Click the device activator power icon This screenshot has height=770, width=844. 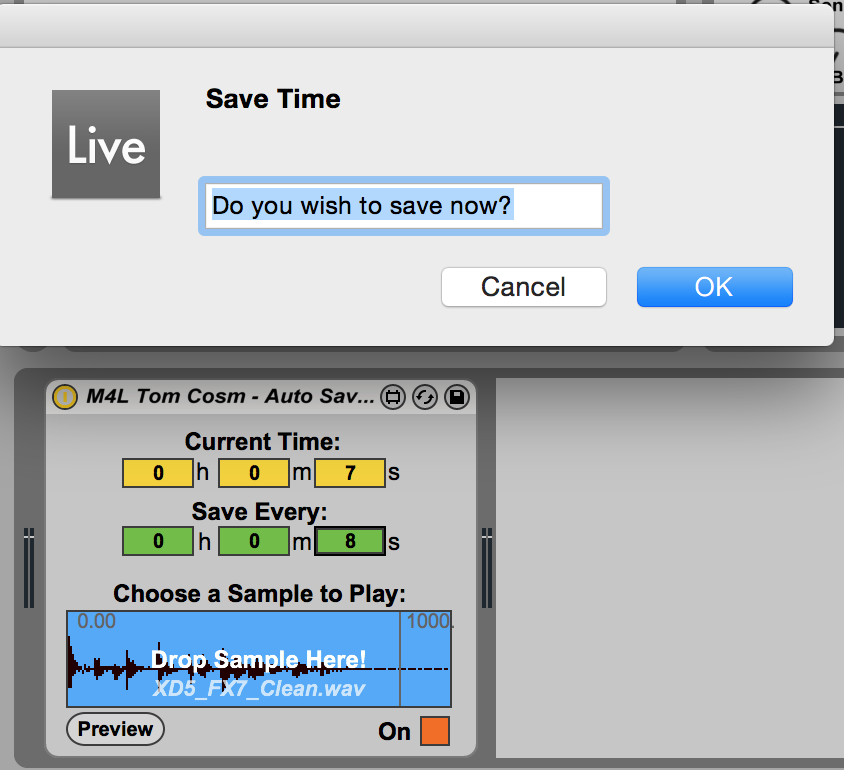coord(64,397)
